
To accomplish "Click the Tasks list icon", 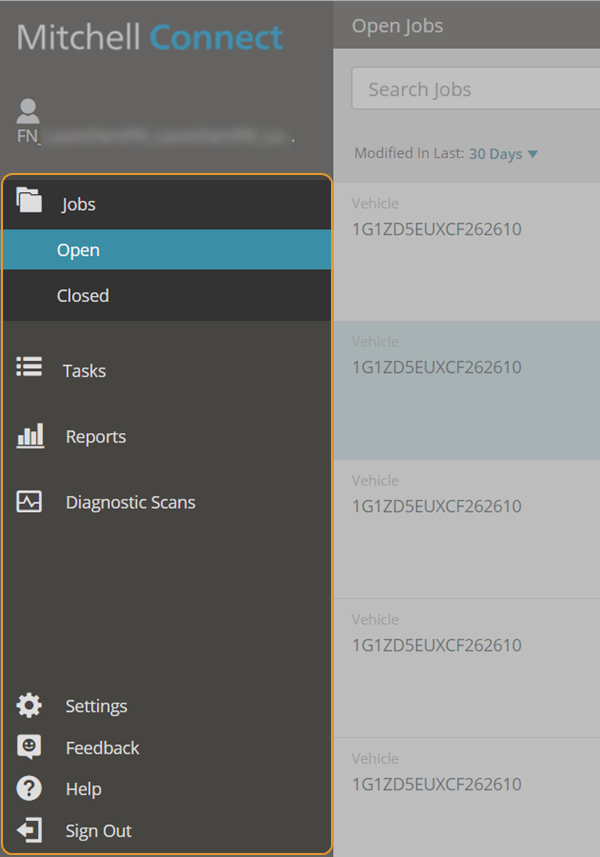I will (29, 367).
